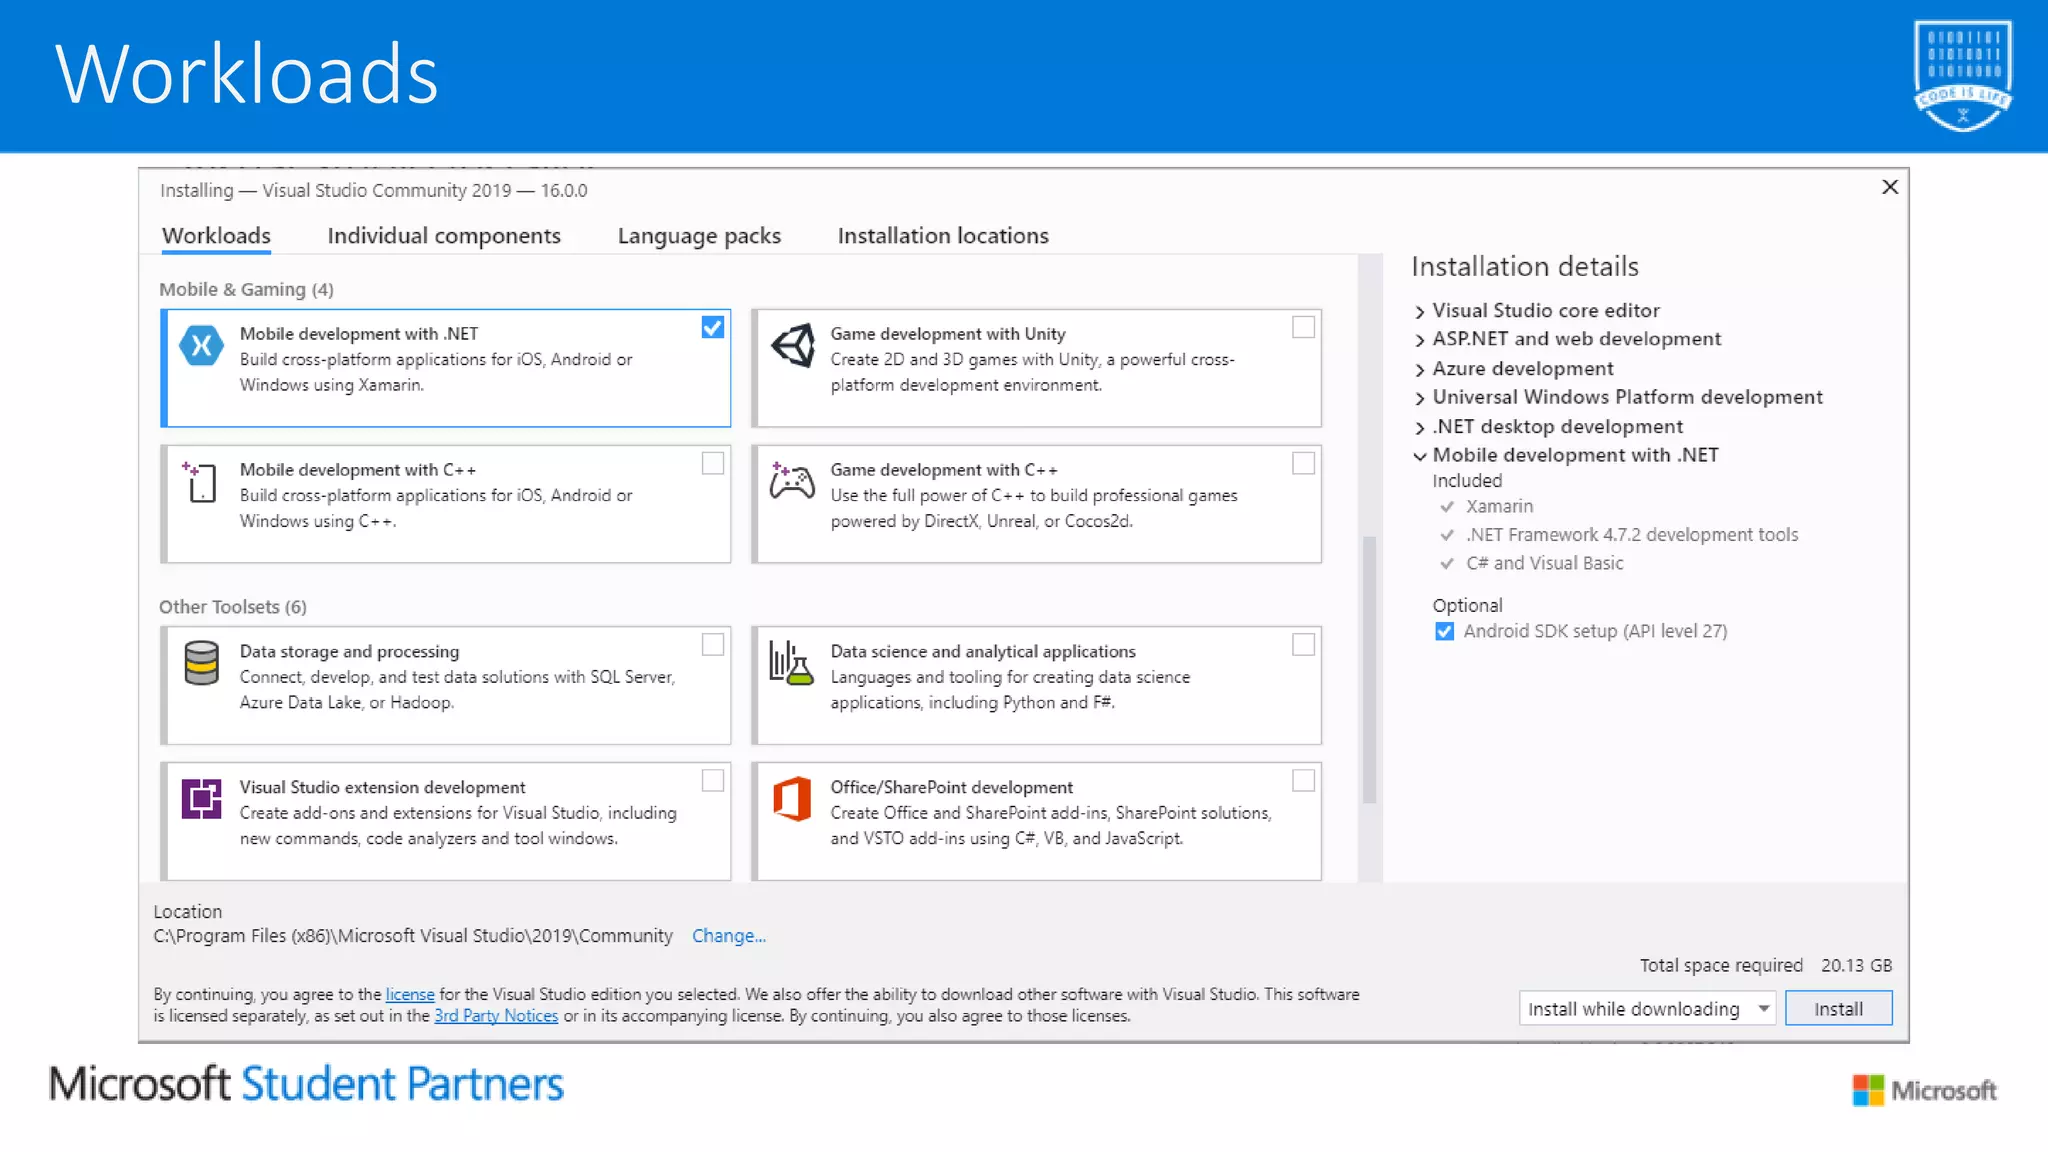Image resolution: width=2048 pixels, height=1152 pixels.
Task: Click the Unity game development icon
Action: click(x=792, y=346)
